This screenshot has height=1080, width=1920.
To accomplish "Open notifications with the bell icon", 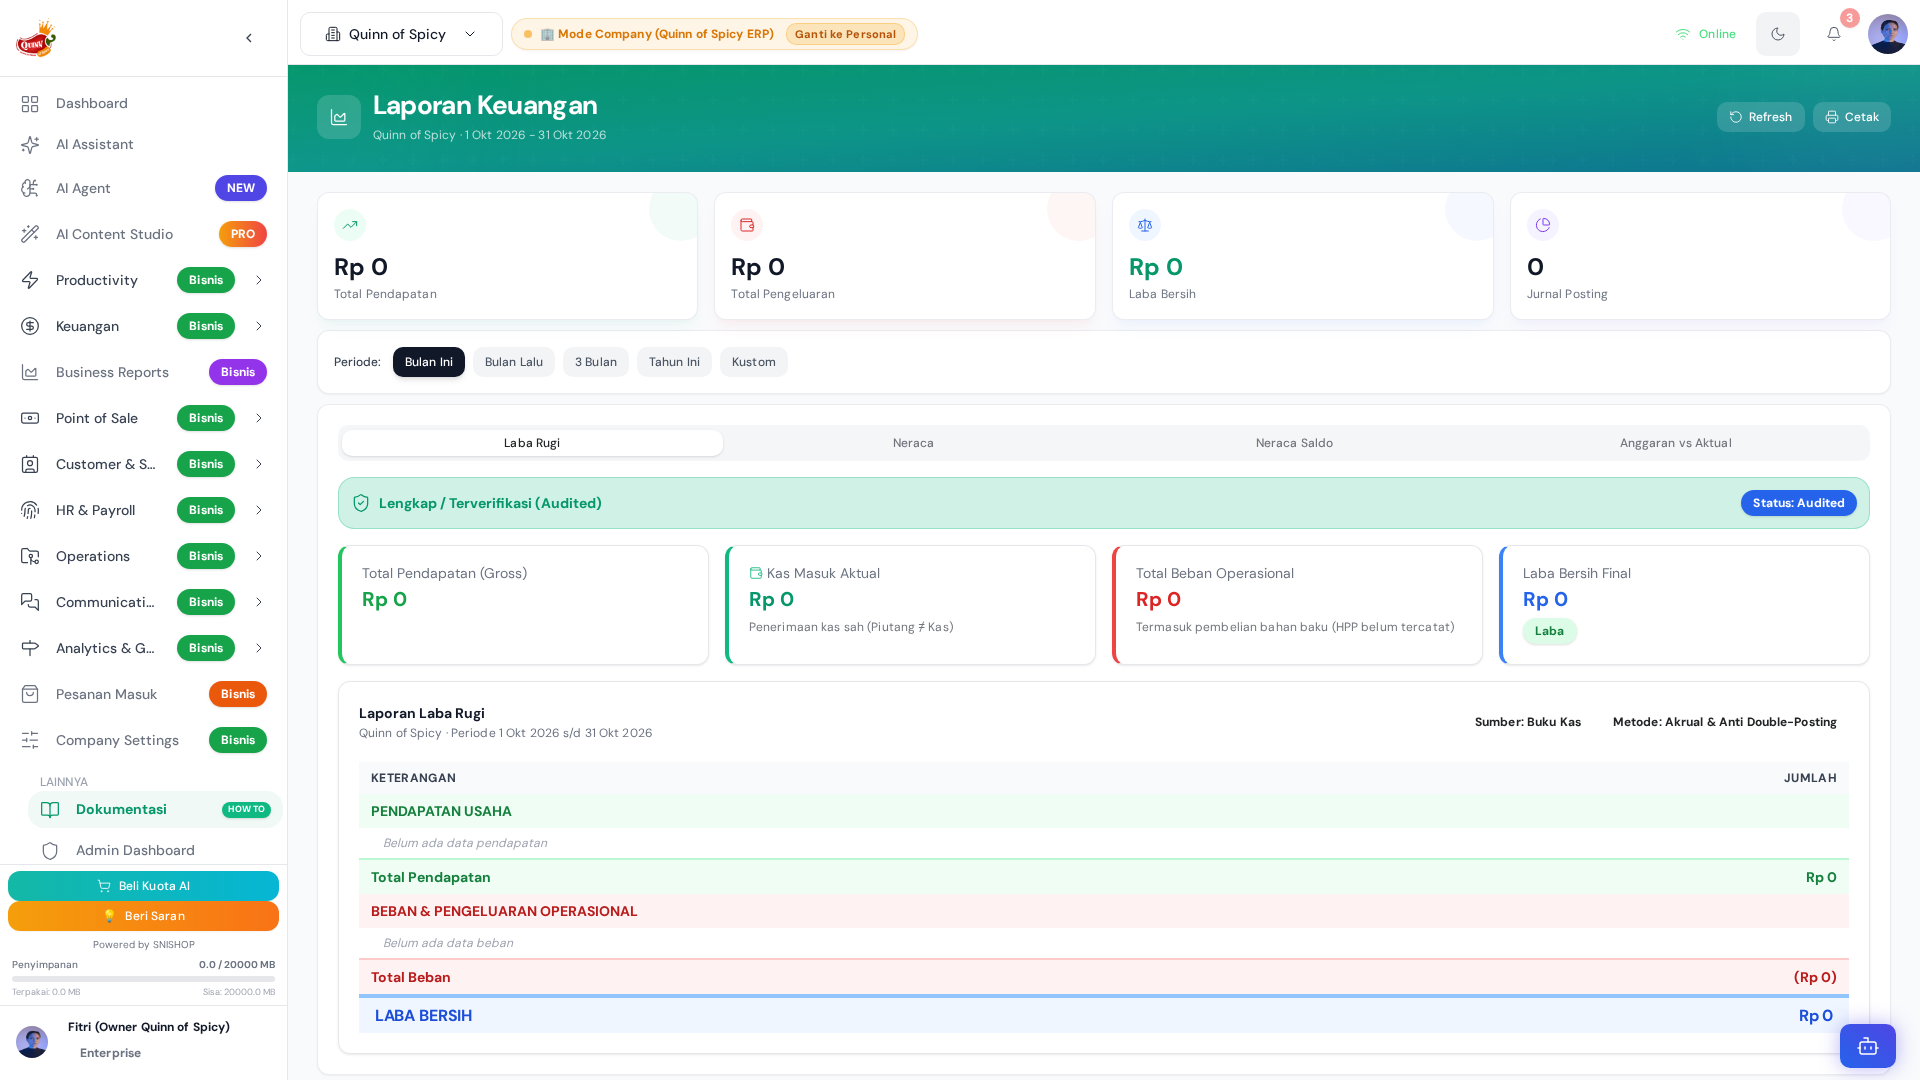I will coord(1834,34).
